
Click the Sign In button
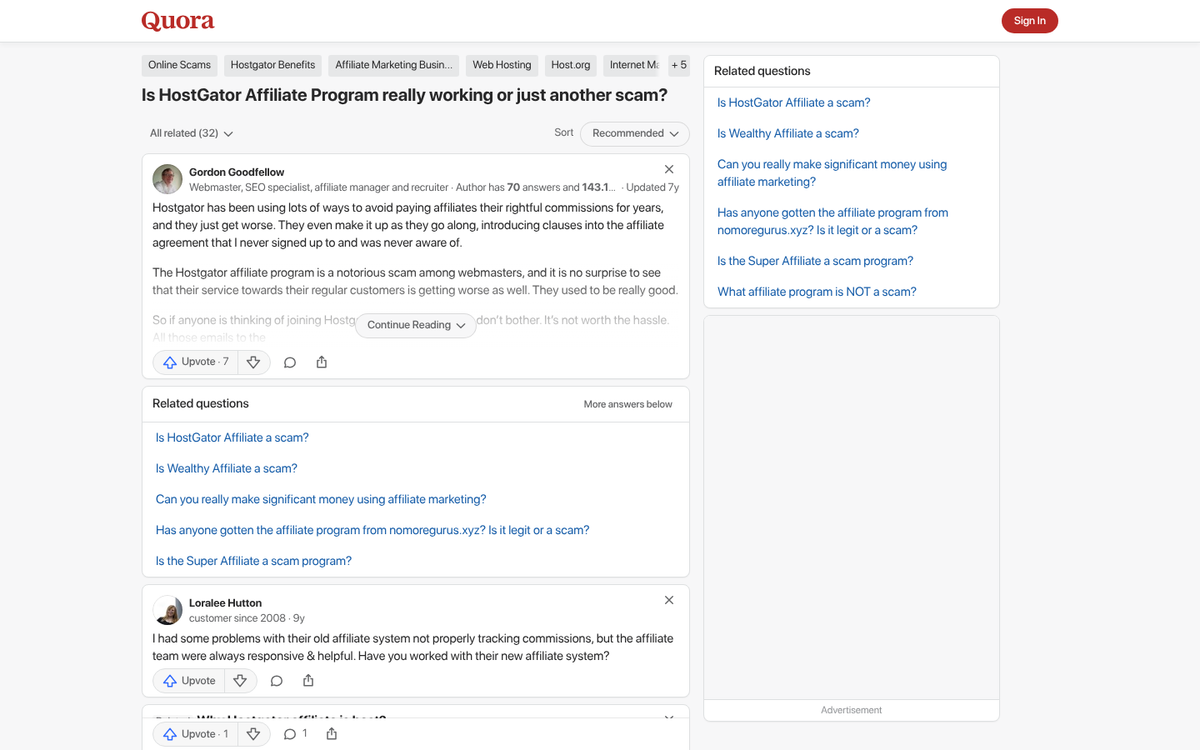pos(1029,20)
